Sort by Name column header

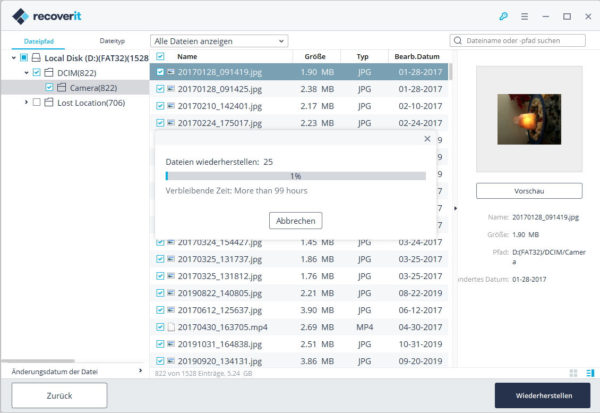(187, 56)
